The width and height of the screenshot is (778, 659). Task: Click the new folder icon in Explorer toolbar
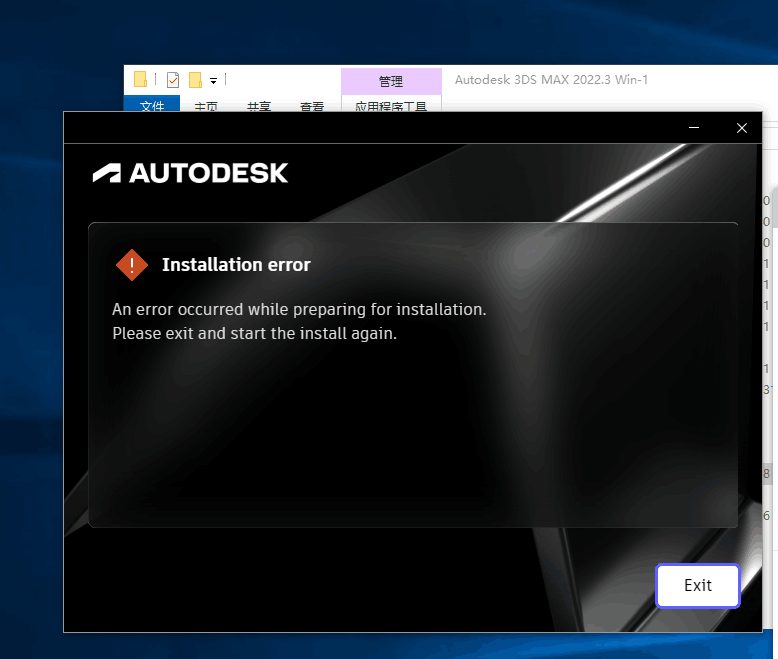coord(195,80)
